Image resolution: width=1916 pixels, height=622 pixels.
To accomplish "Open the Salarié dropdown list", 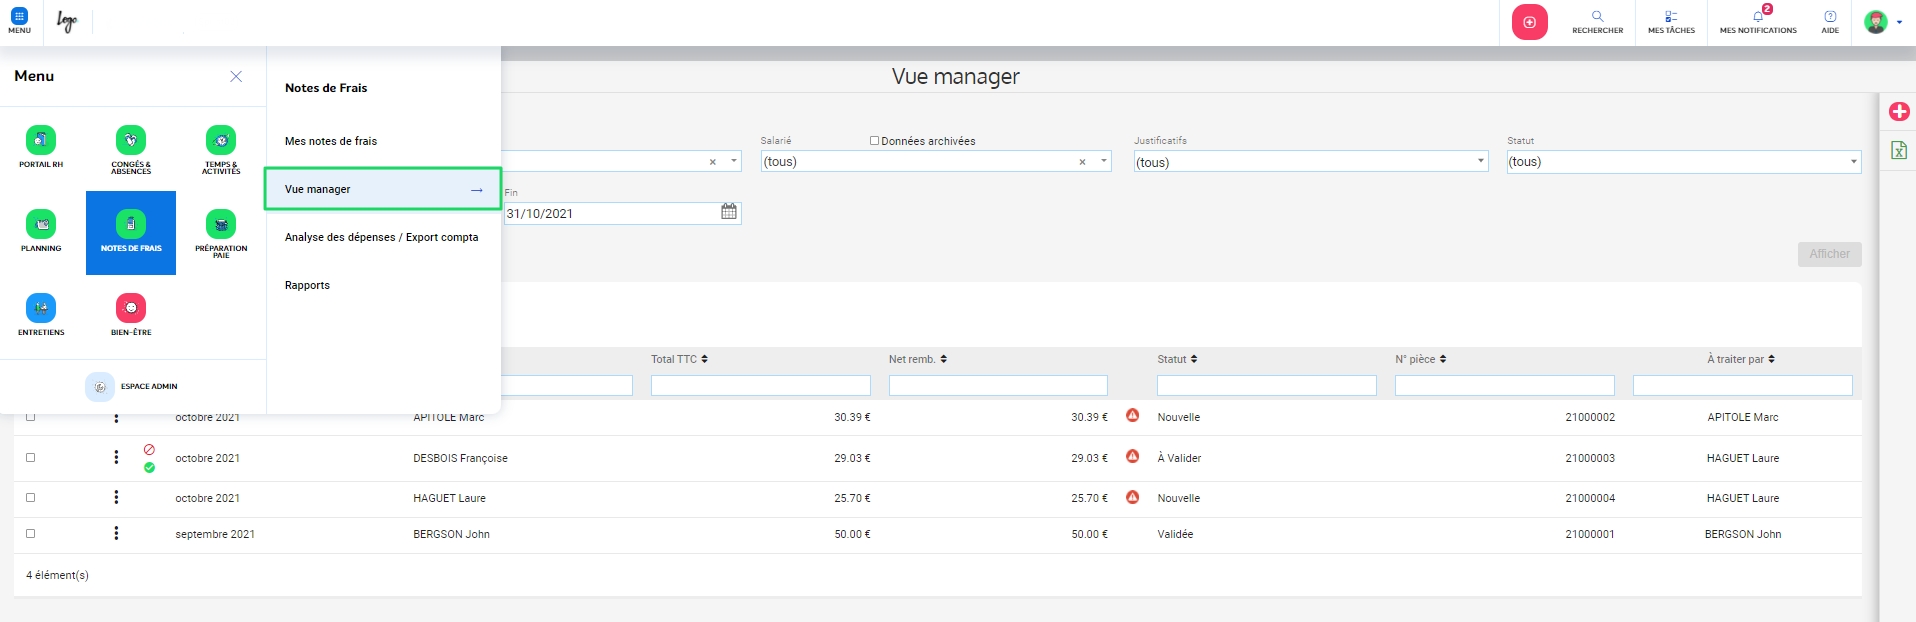I will point(1104,162).
